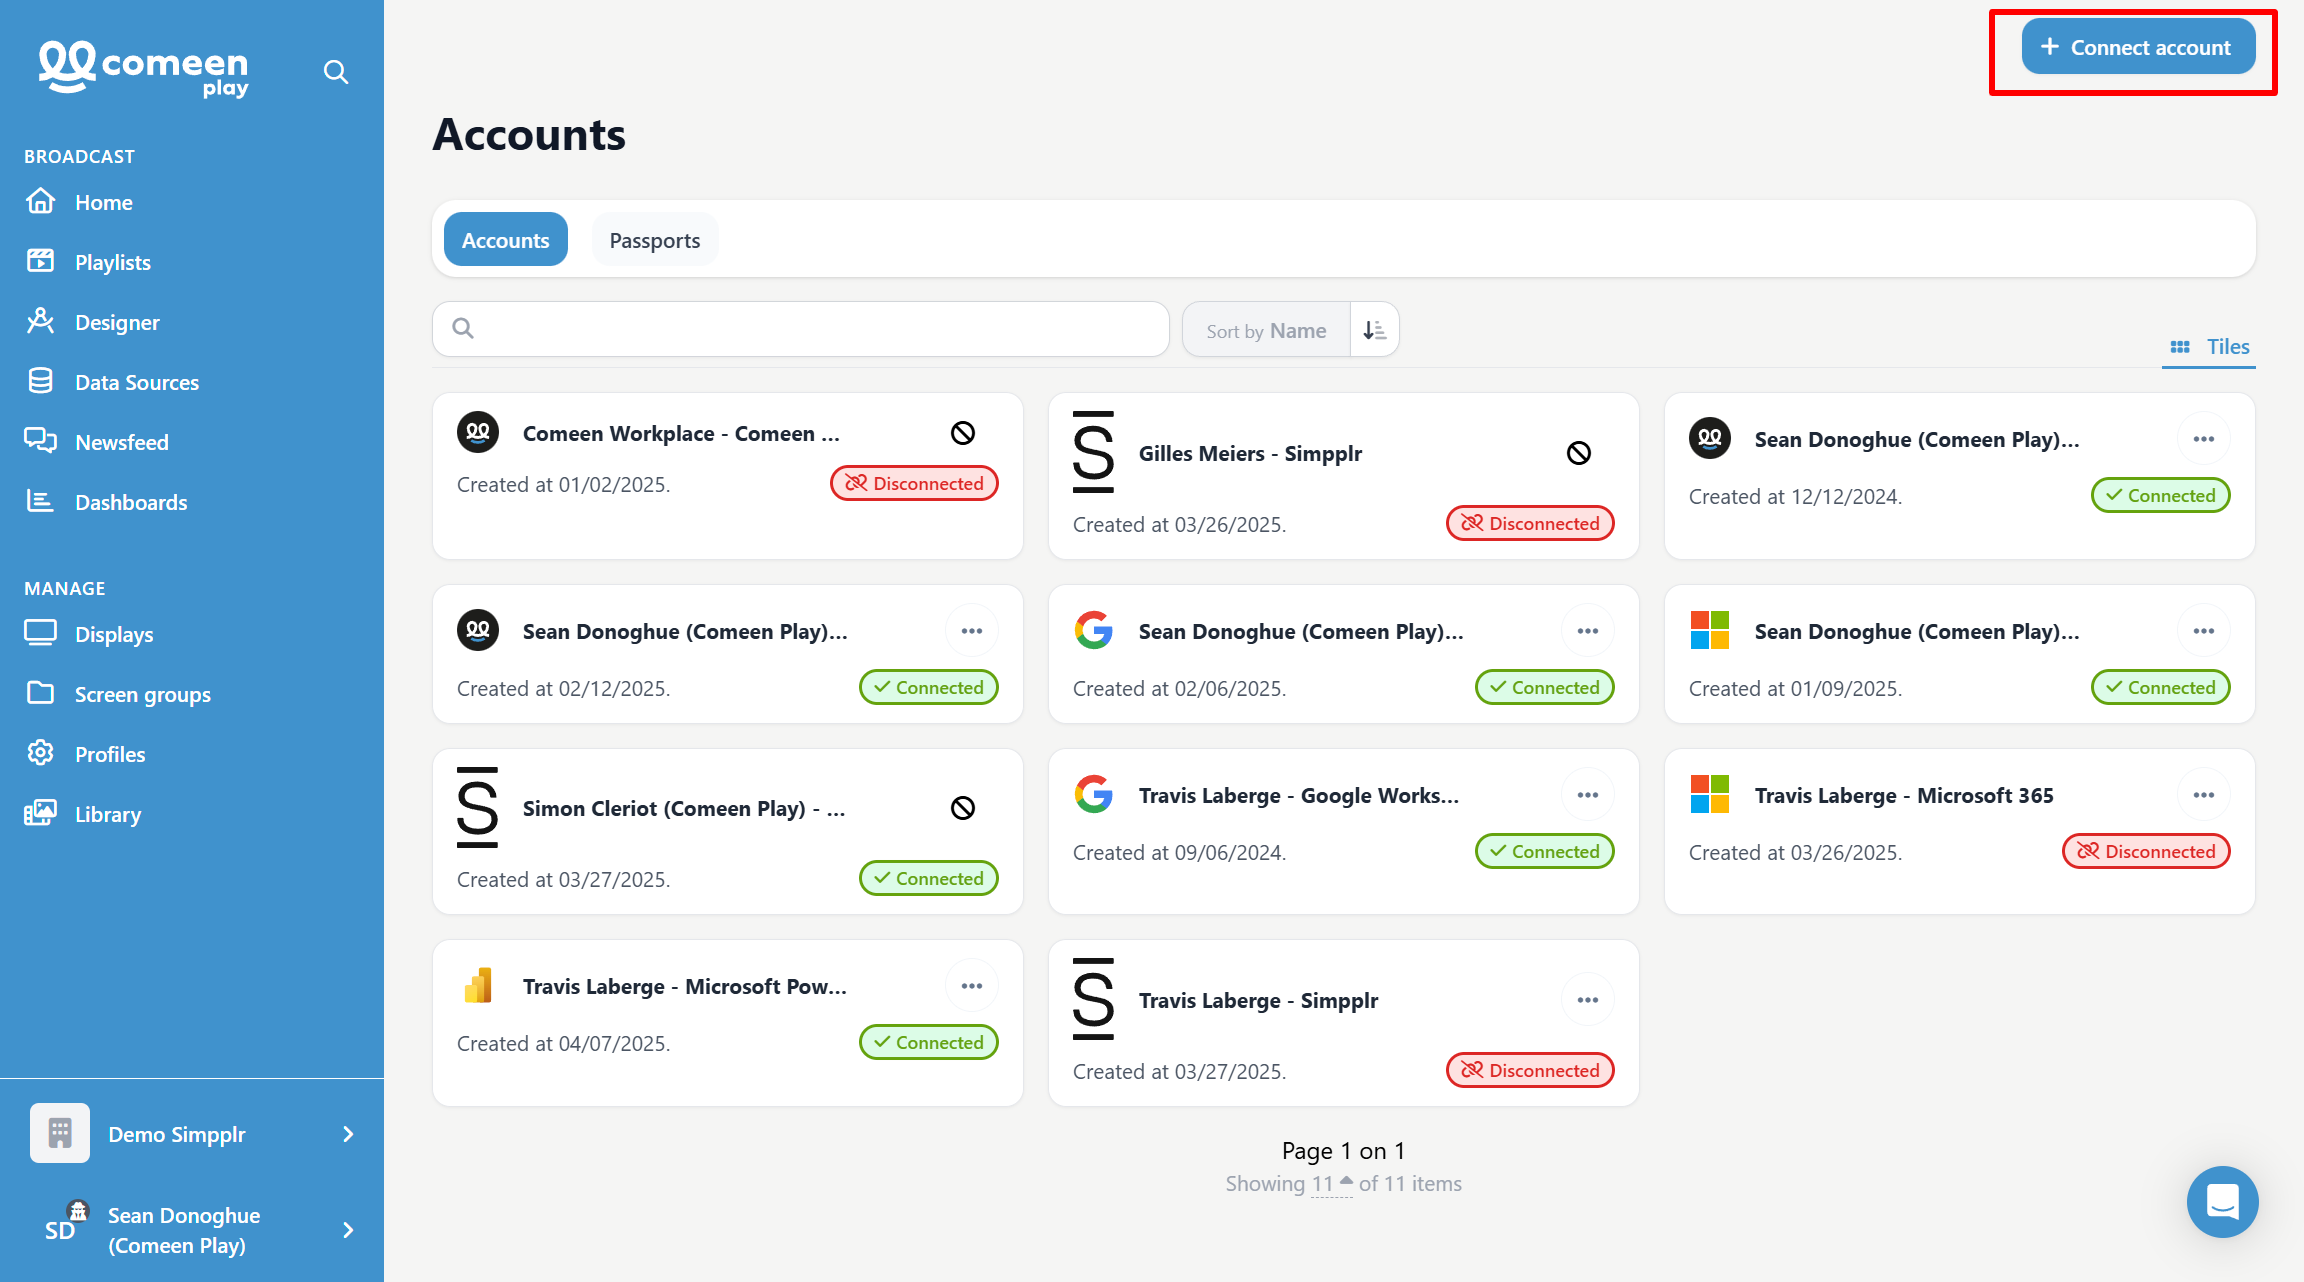Click the Accounts page heading
The image size is (2304, 1282).
pos(529,135)
